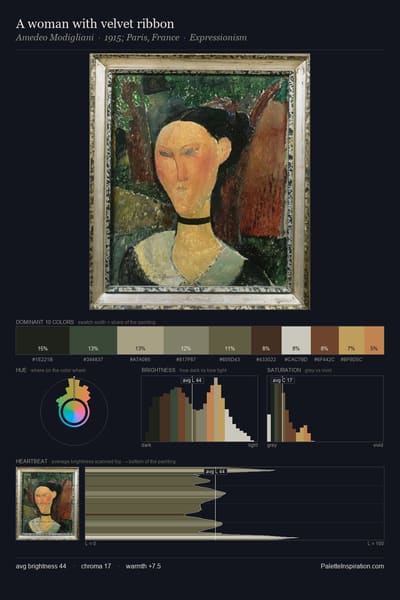Screen dimensions: 400x600
Task: Click the title 'A woman with velvet ribbon'
Action: point(95,24)
